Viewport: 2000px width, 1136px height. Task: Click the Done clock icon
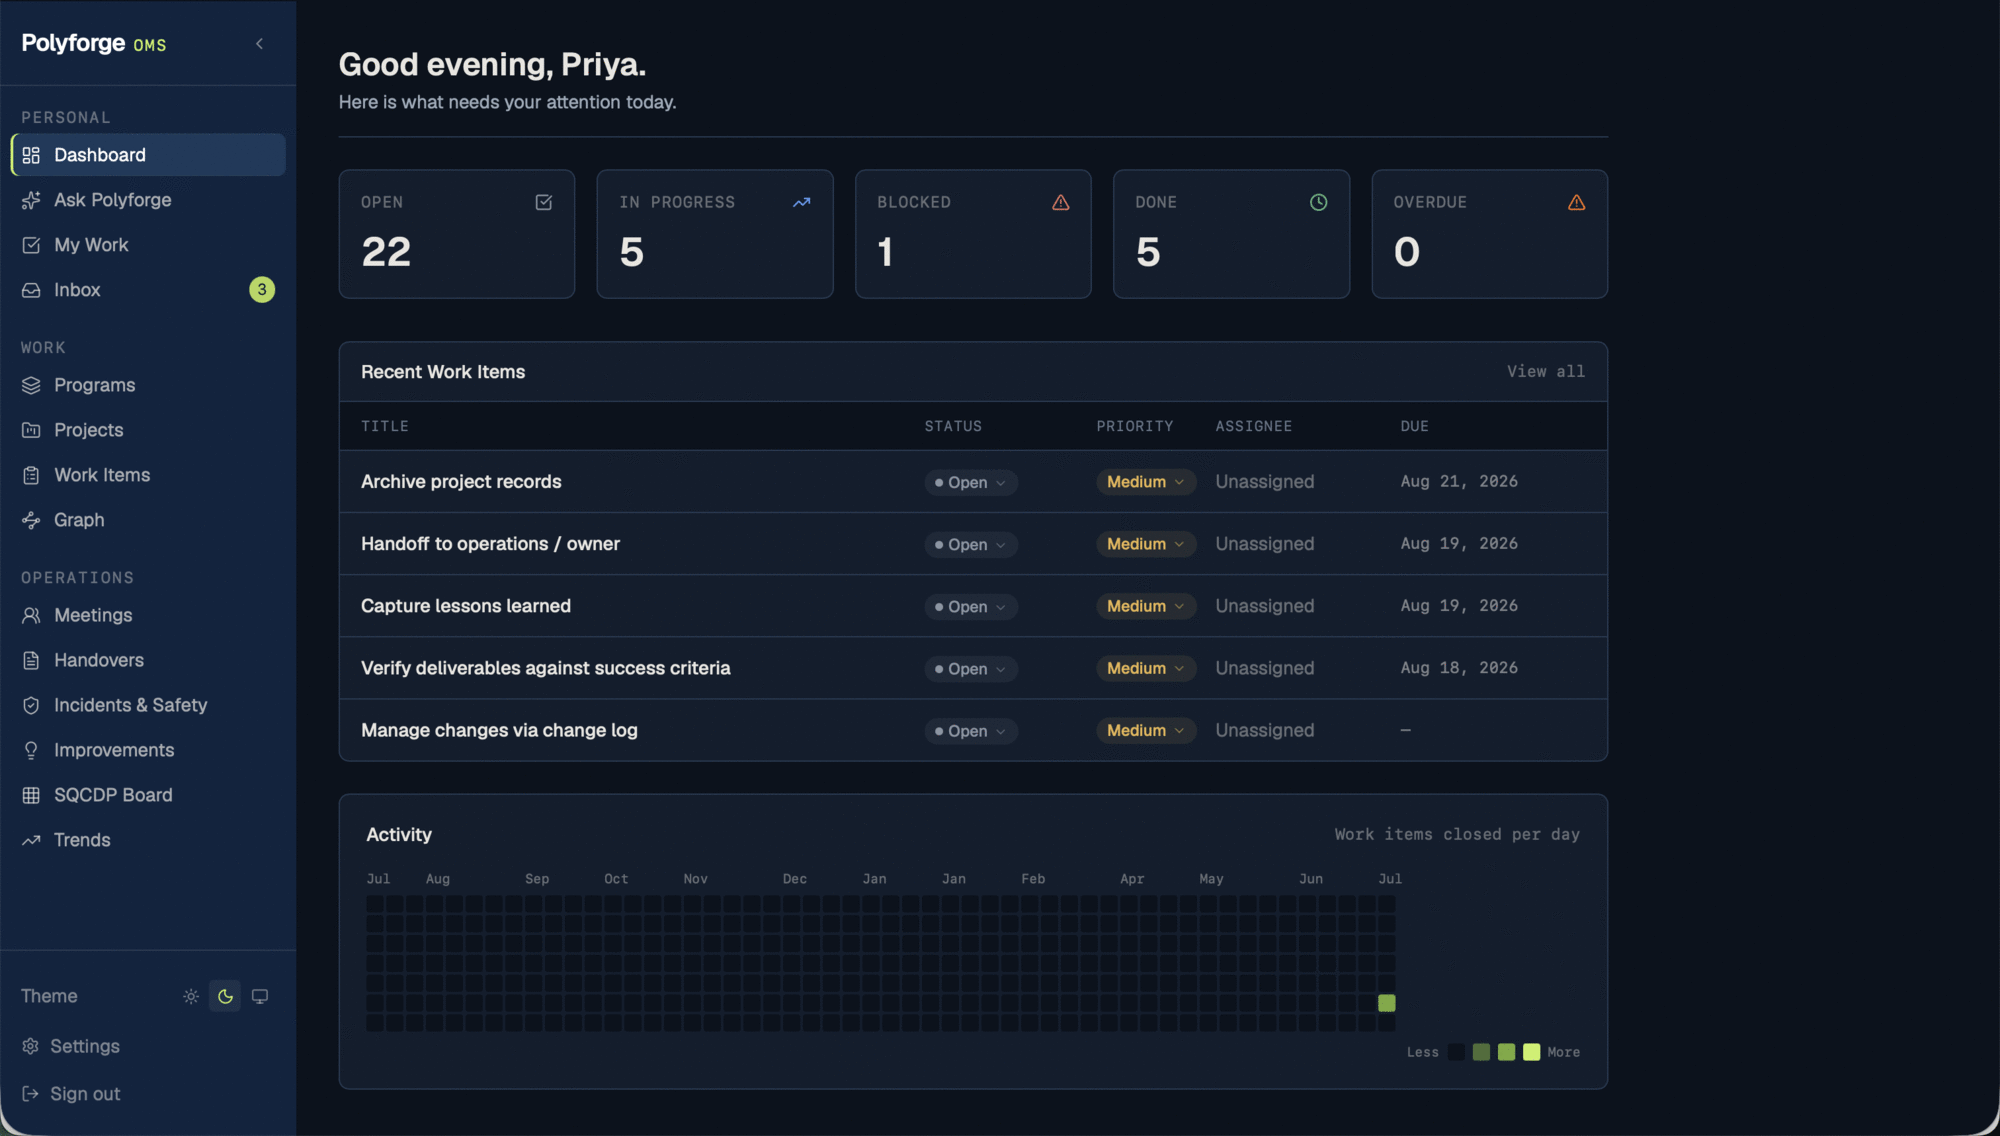[1319, 202]
